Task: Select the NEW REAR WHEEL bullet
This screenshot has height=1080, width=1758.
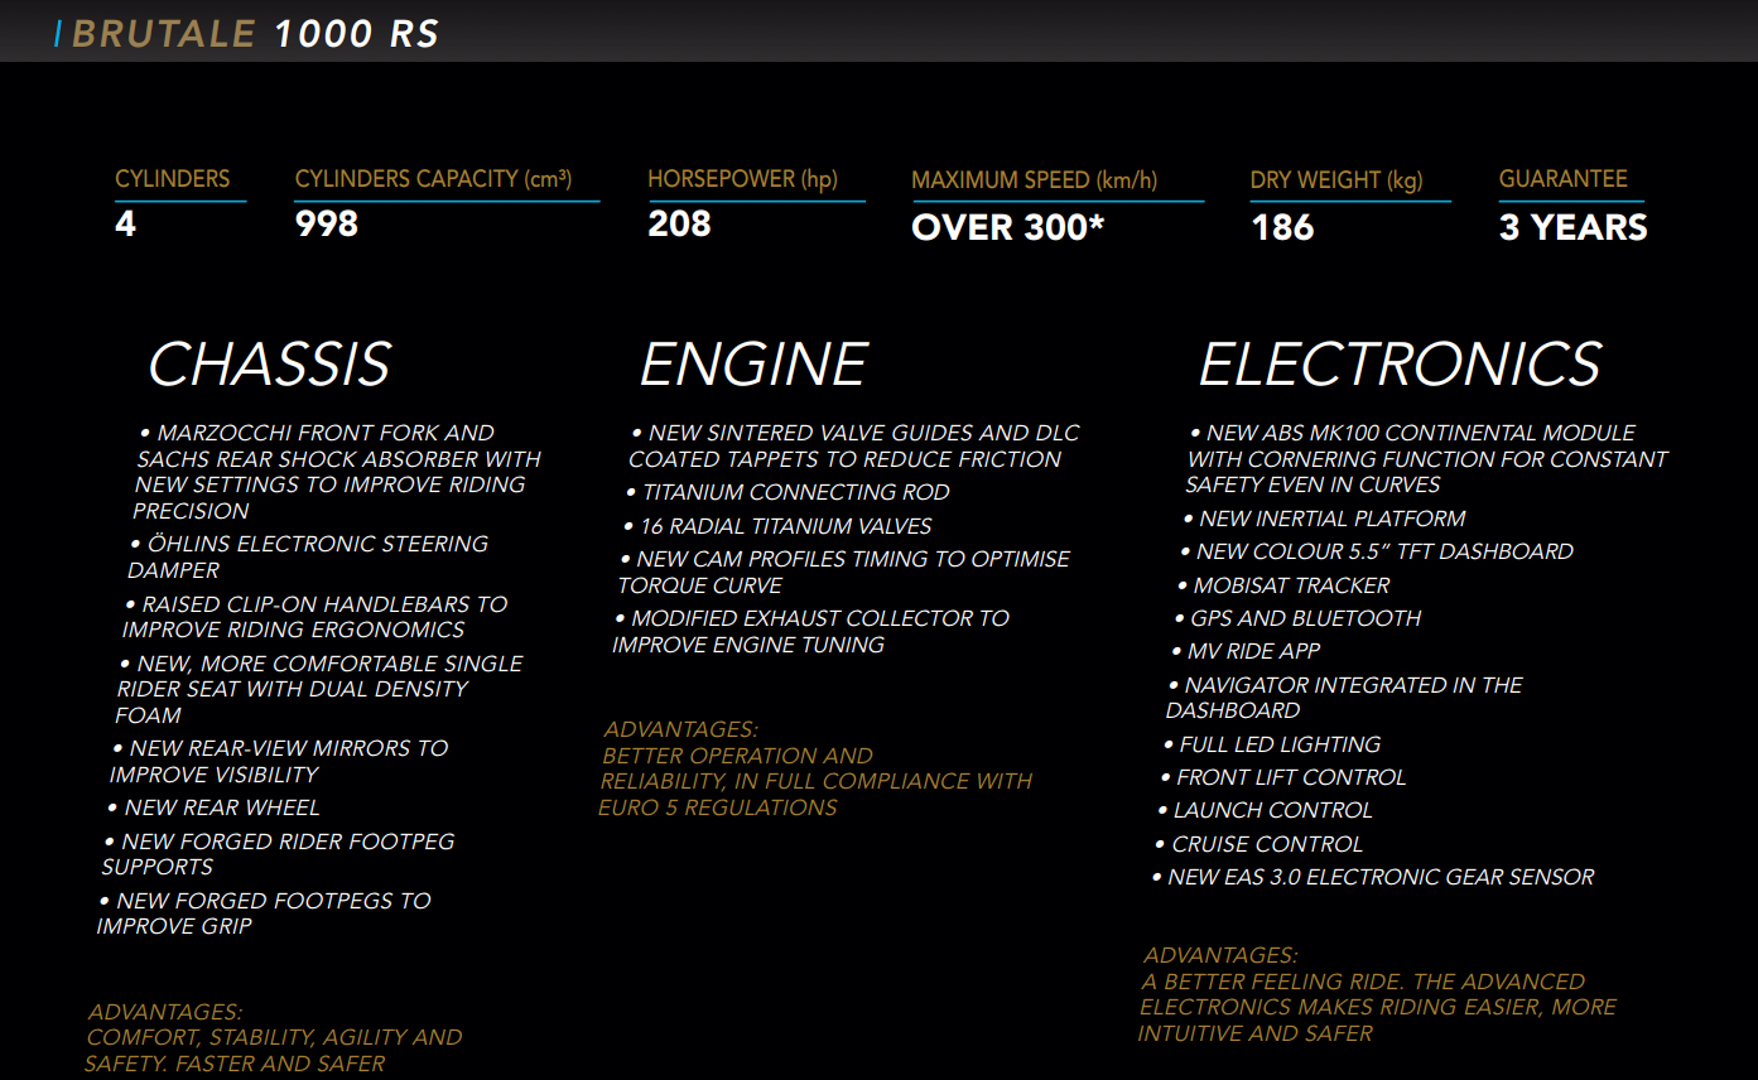Action: click(x=221, y=807)
